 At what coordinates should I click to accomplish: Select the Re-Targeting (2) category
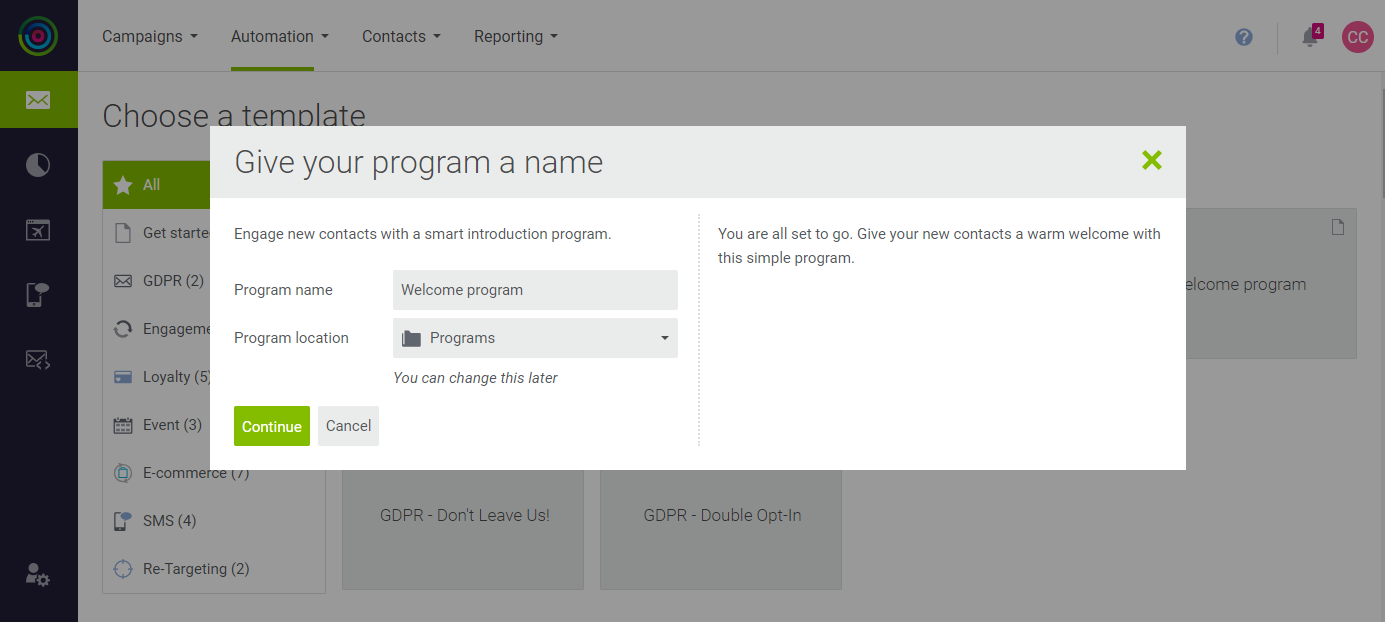pos(214,569)
